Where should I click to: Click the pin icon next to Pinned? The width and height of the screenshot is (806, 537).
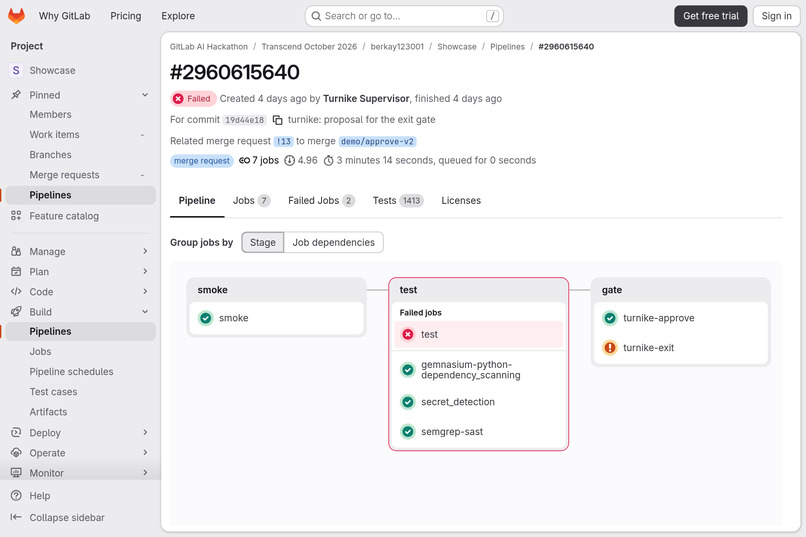[16, 95]
